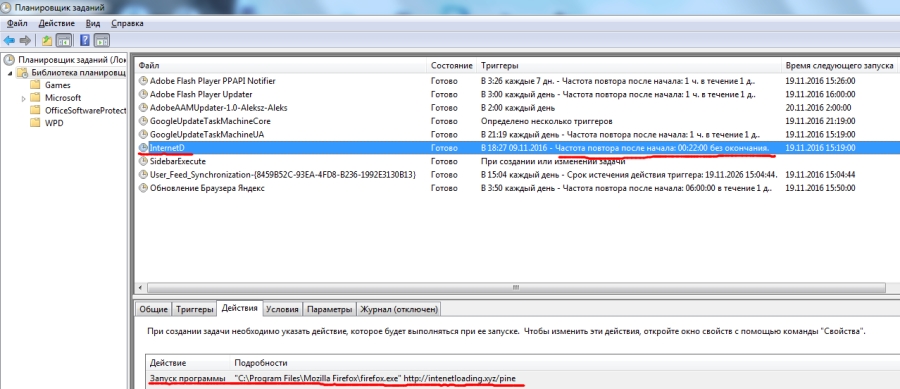Image resolution: width=900 pixels, height=389 pixels.
Task: Click clock icon of Обновление Браузера Яндекс
Action: tap(143, 188)
